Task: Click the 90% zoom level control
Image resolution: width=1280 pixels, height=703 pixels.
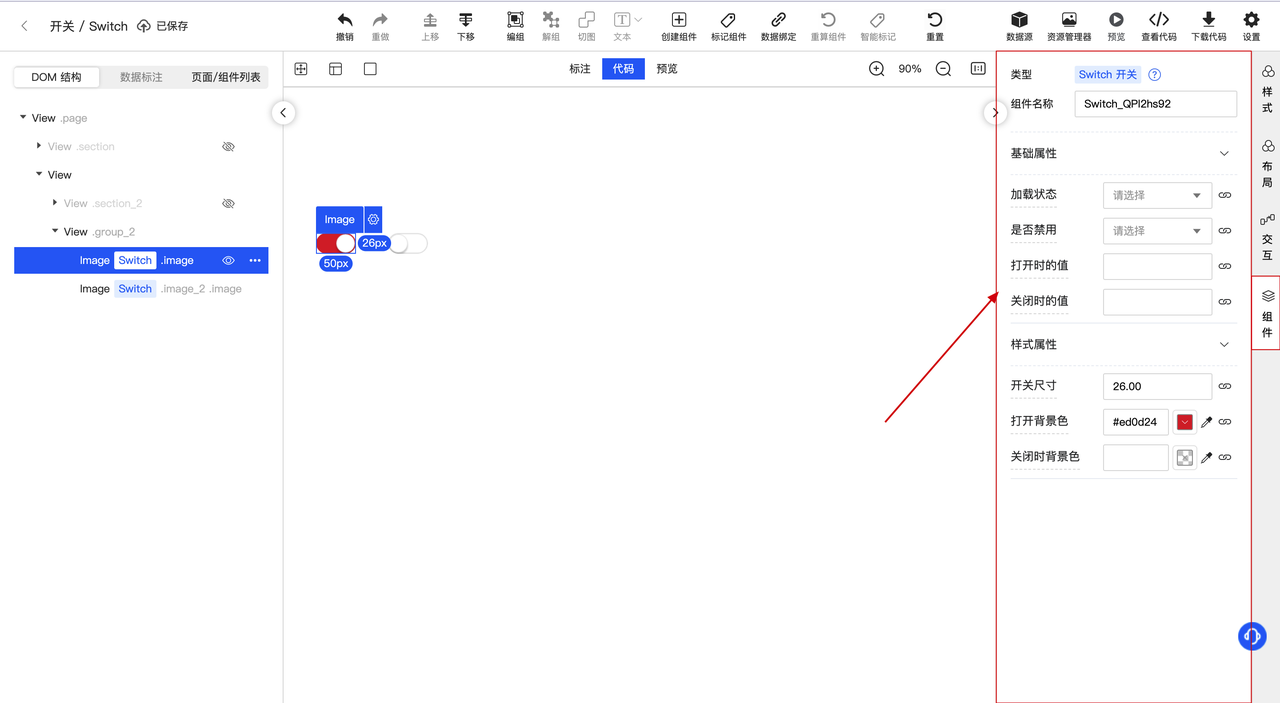Action: pos(909,69)
